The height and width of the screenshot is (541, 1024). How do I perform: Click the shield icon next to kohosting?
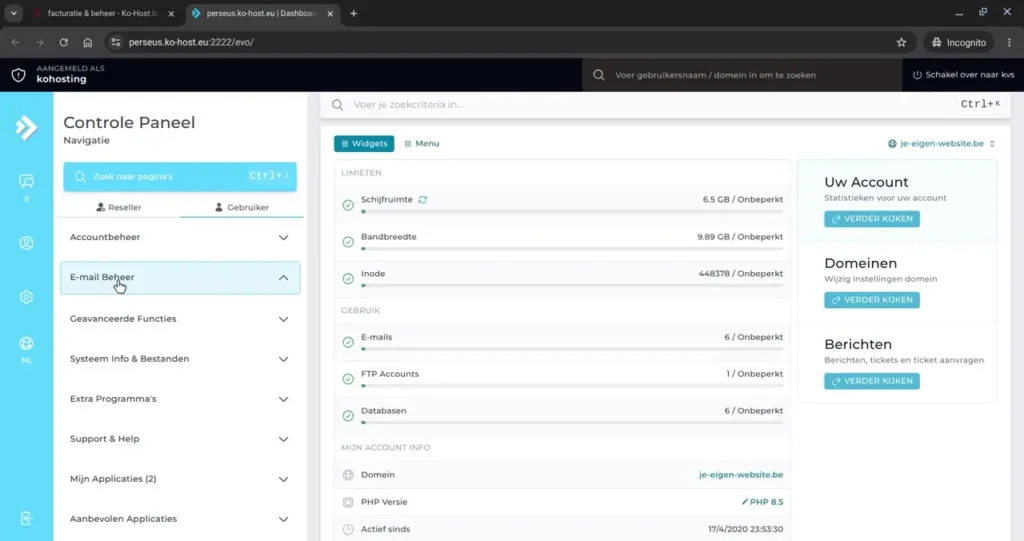pyautogui.click(x=18, y=74)
